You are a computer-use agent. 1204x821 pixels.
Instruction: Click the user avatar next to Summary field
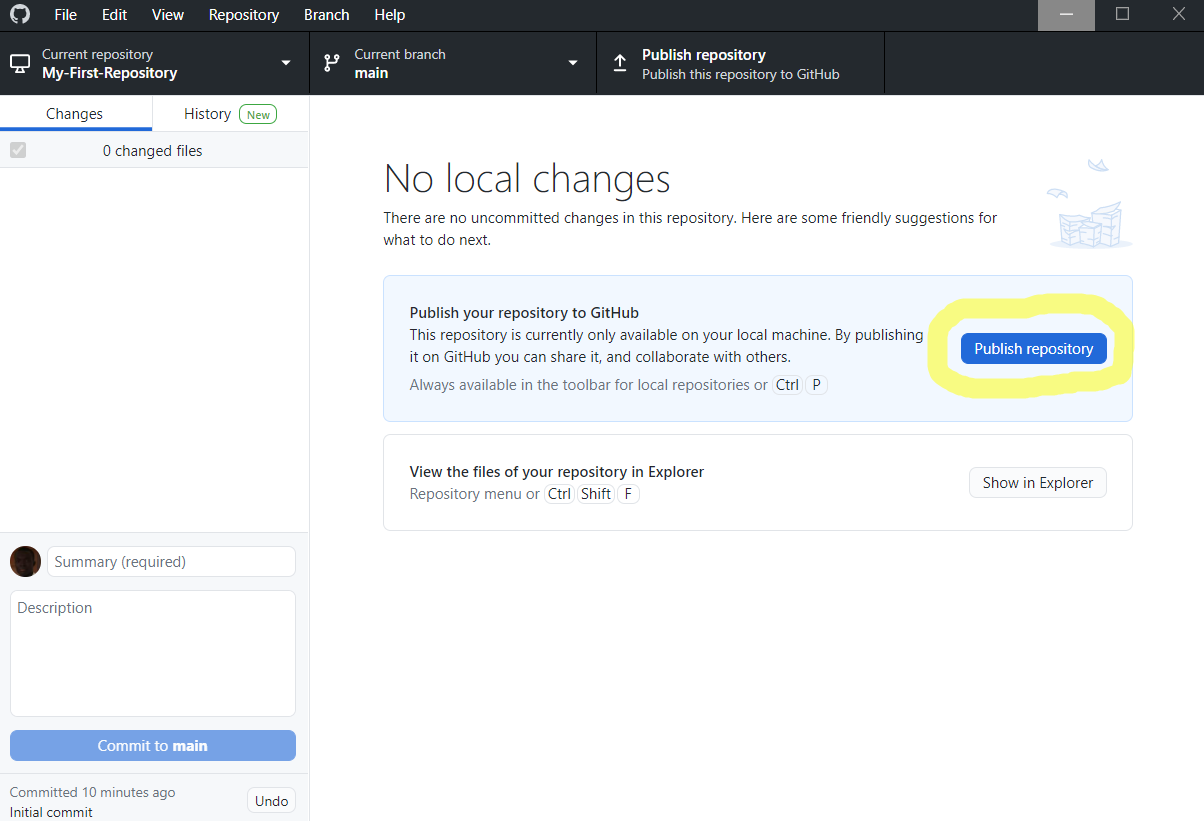coord(25,561)
